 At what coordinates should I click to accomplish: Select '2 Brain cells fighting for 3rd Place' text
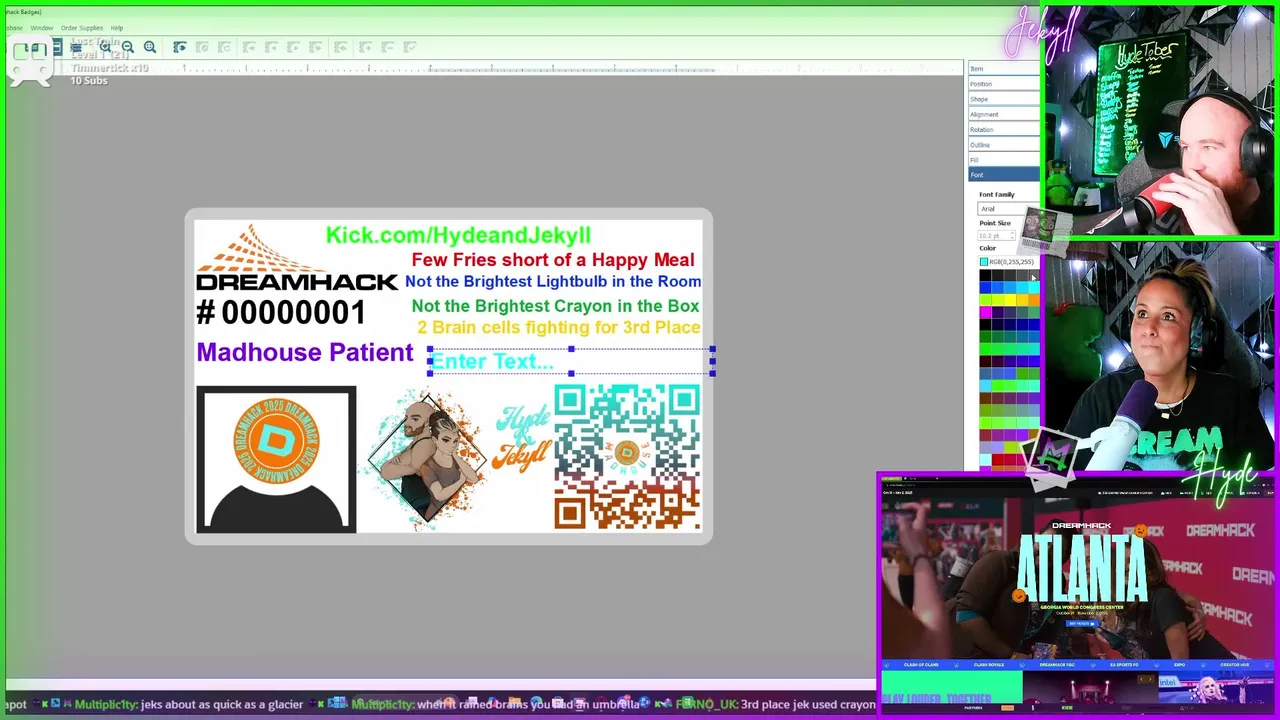click(x=558, y=327)
